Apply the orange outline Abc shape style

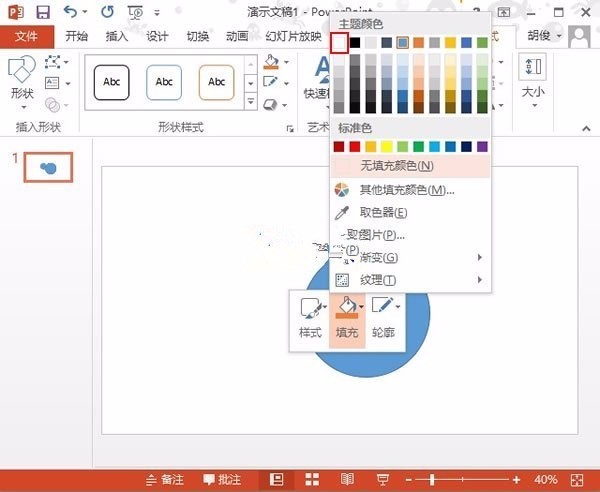coord(217,82)
